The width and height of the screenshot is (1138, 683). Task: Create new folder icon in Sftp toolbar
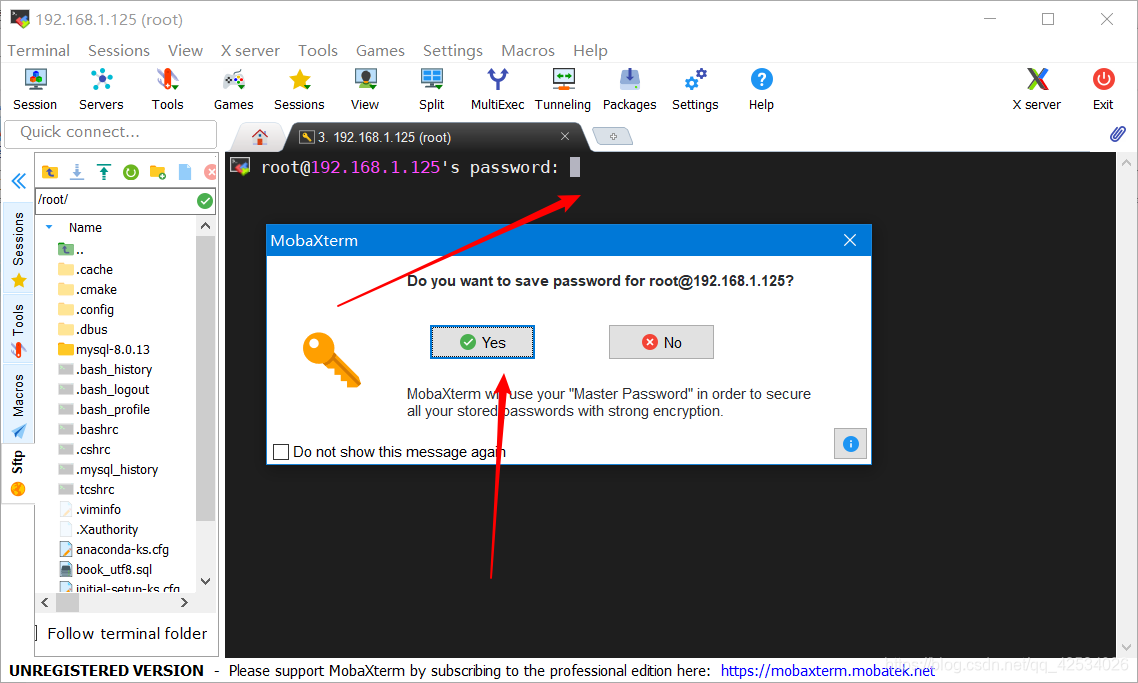click(x=157, y=172)
